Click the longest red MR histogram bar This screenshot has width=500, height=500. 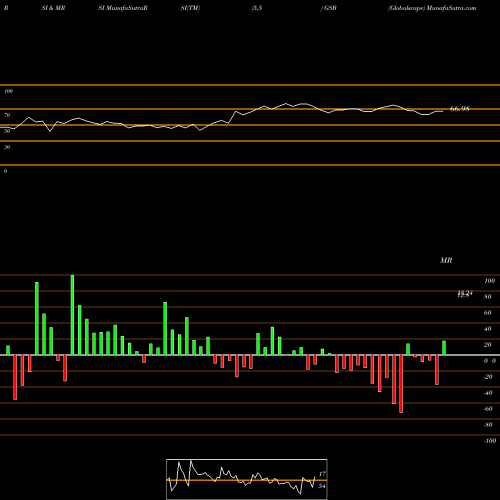tap(401, 384)
